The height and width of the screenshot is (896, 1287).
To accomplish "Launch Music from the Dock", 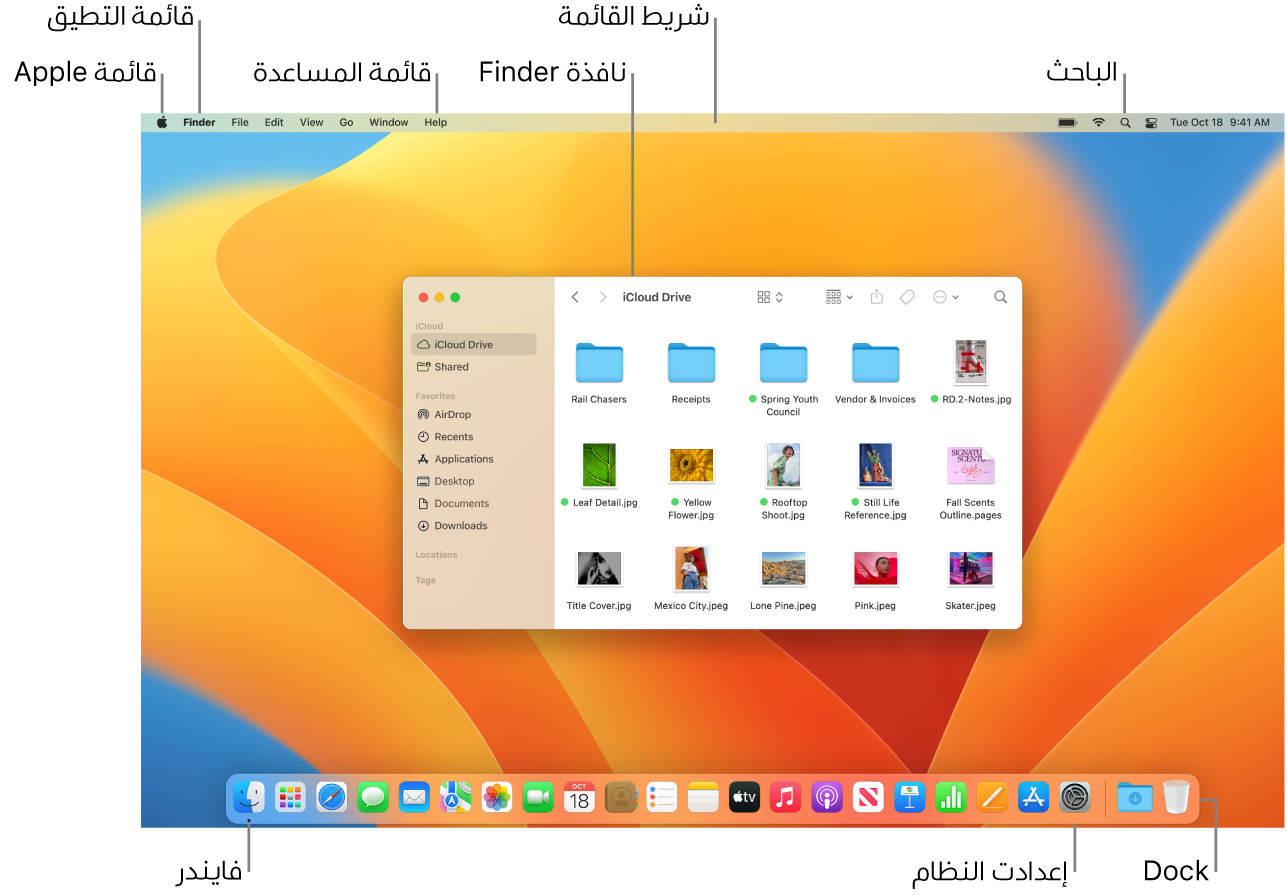I will [x=786, y=797].
